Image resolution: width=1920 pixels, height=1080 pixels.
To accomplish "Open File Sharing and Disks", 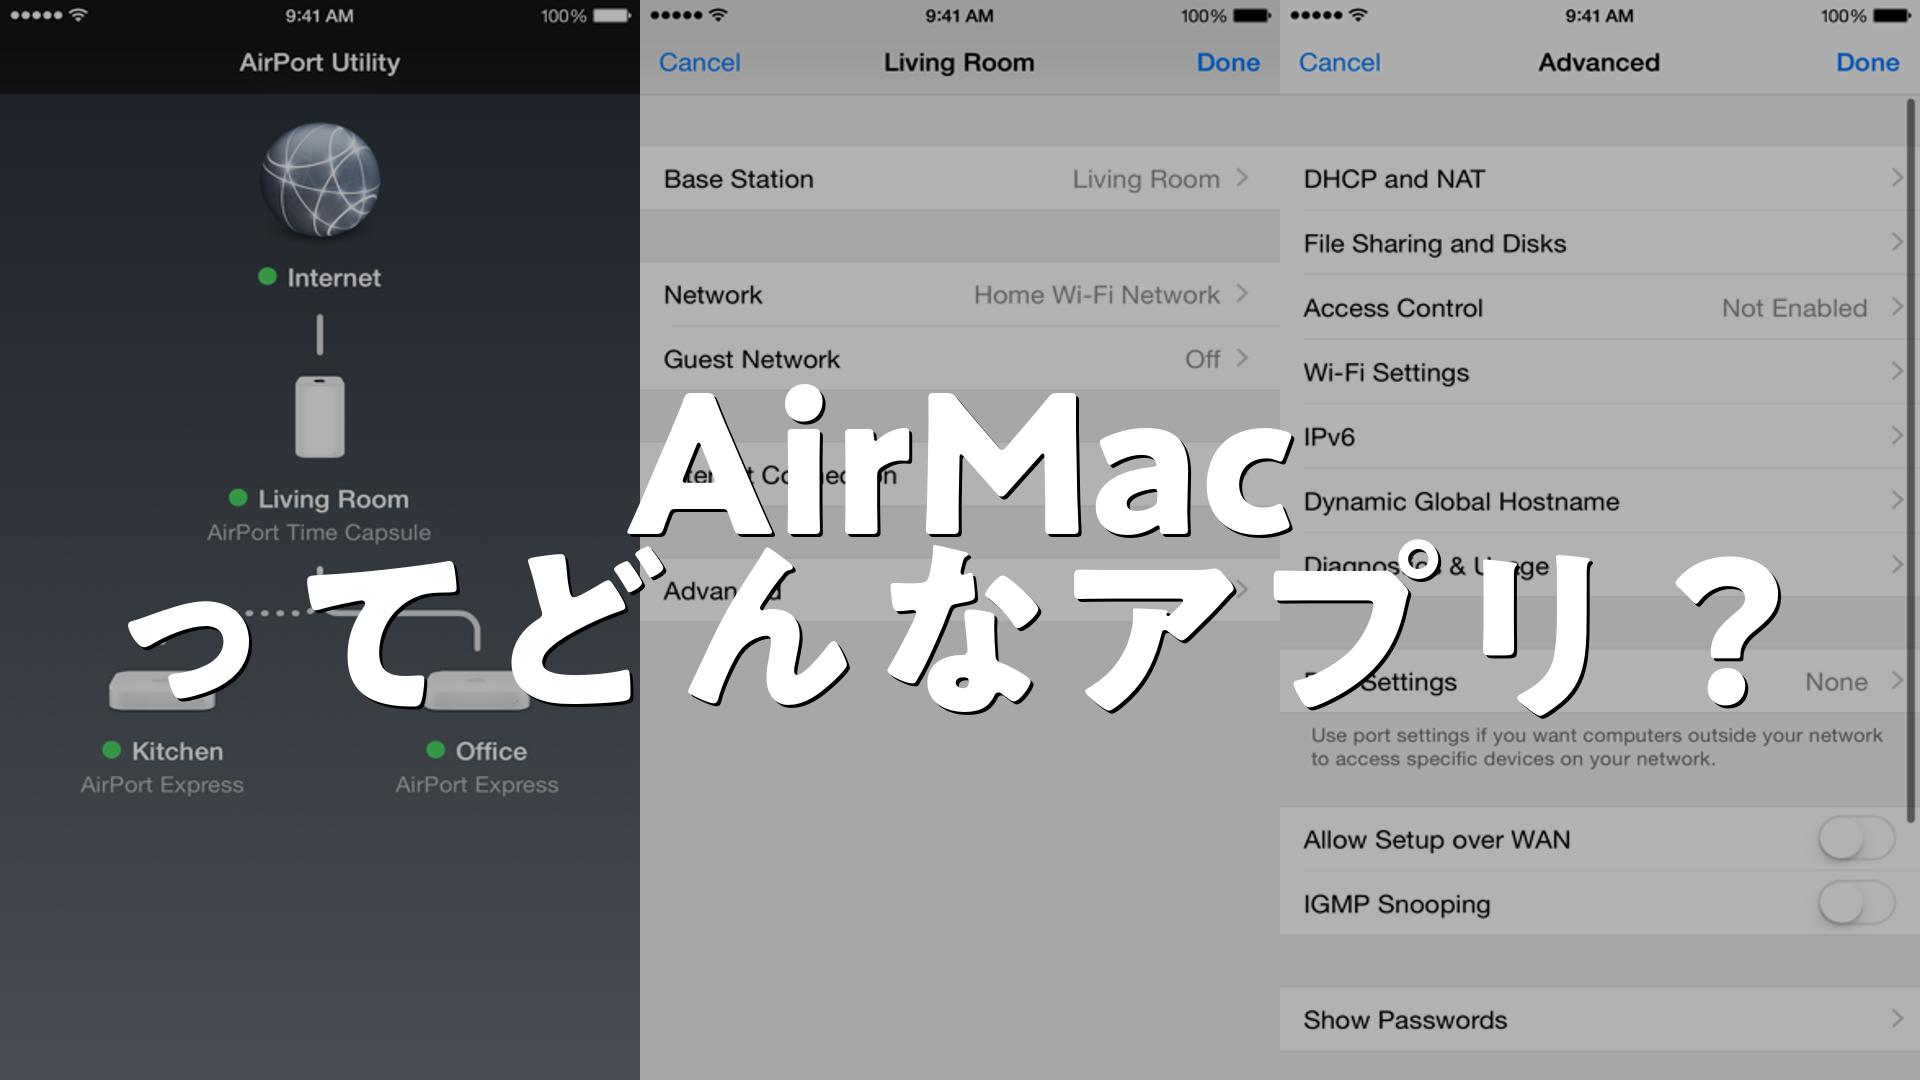I will [x=1600, y=243].
